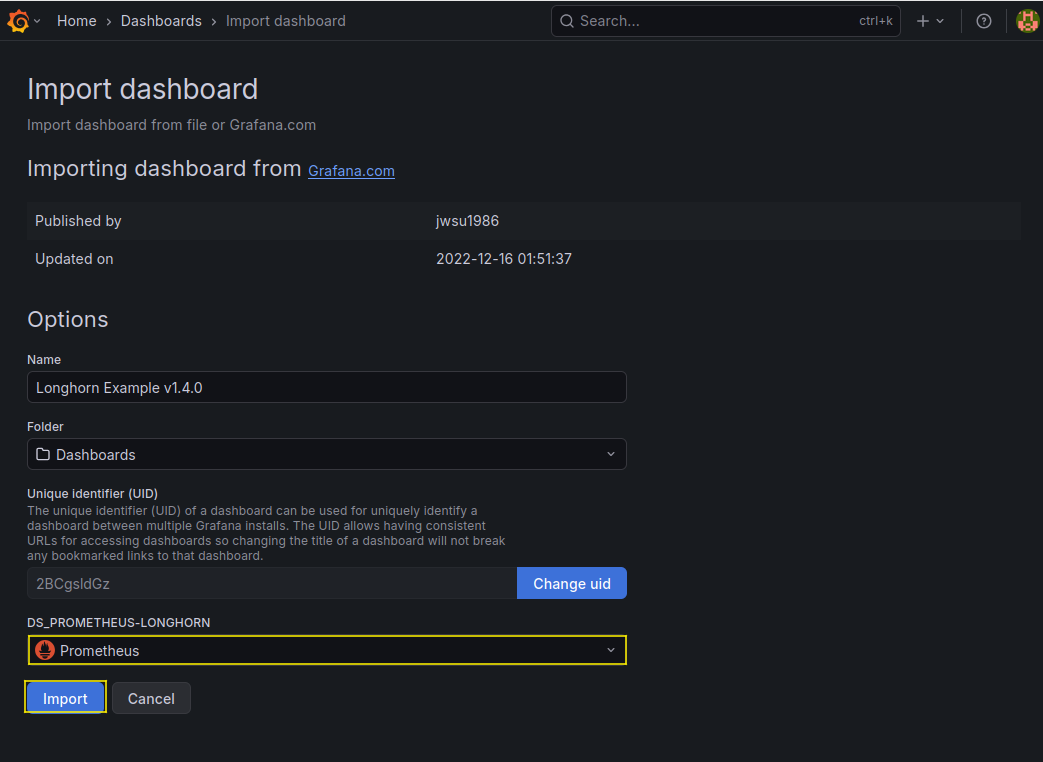This screenshot has width=1043, height=762.
Task: Follow the Grafana.com link
Action: coord(351,171)
